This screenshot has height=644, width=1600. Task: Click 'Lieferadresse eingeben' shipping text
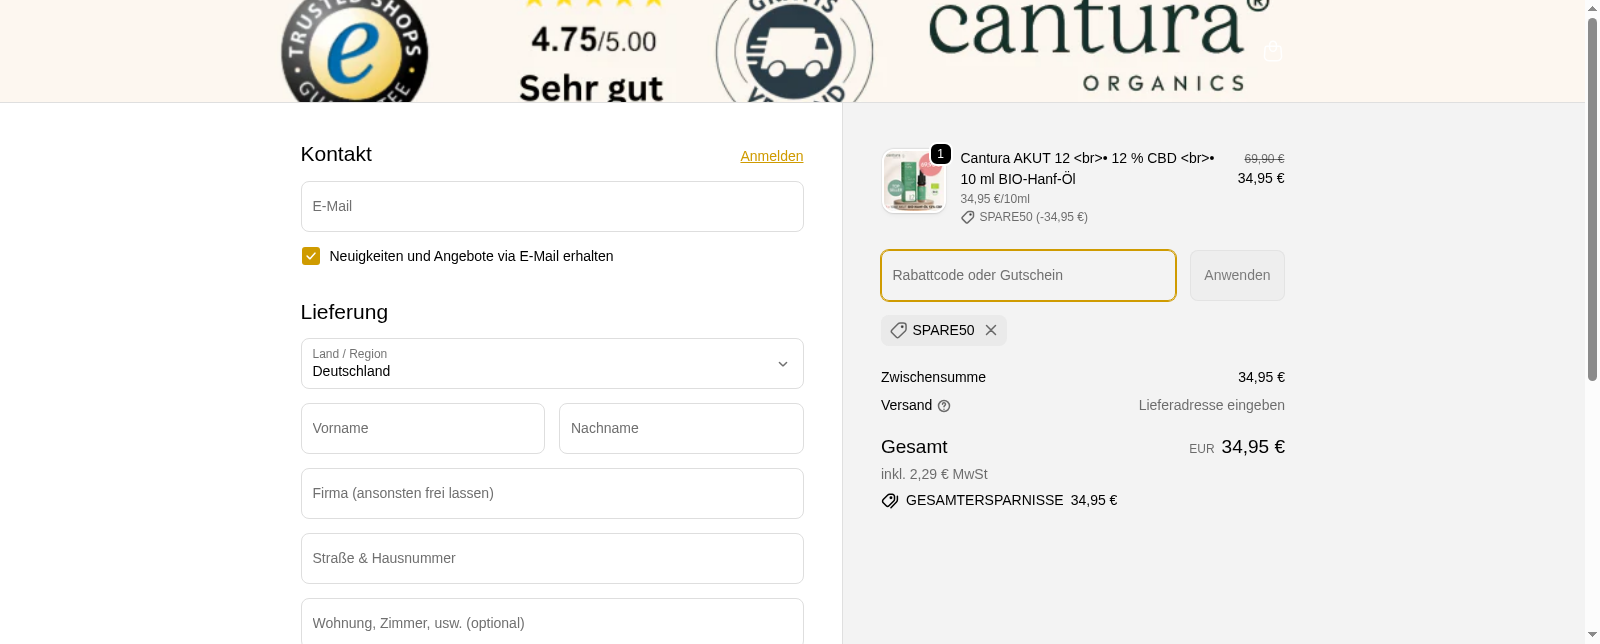pyautogui.click(x=1211, y=405)
